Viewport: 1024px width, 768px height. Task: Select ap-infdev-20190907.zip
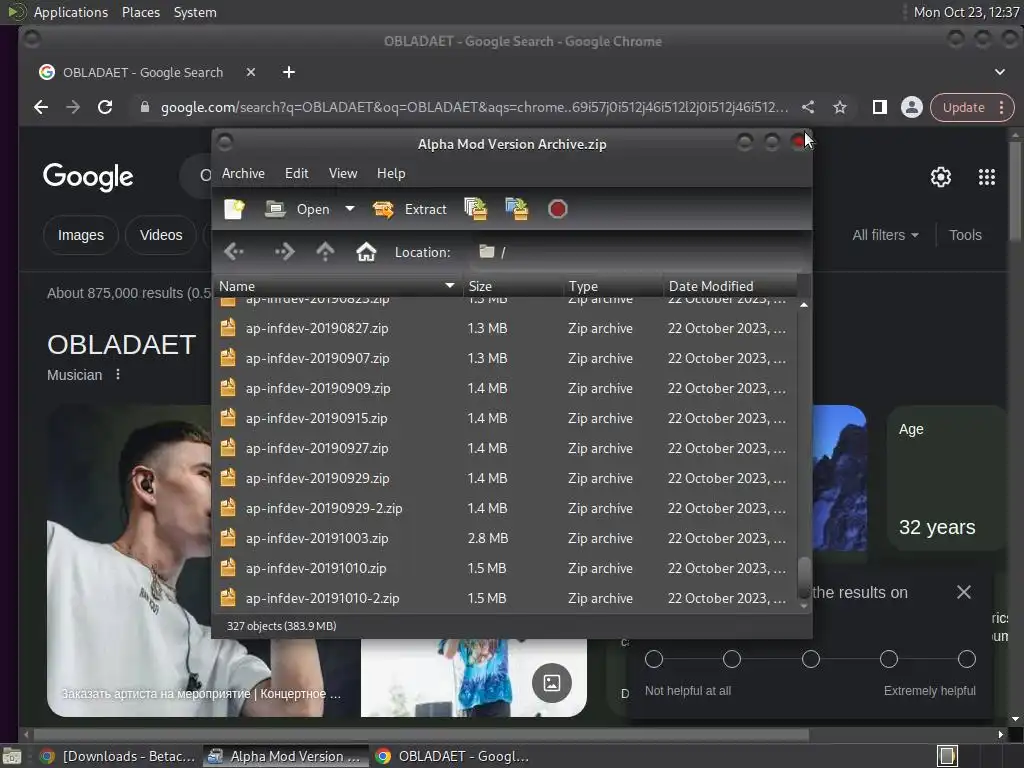(x=505, y=358)
